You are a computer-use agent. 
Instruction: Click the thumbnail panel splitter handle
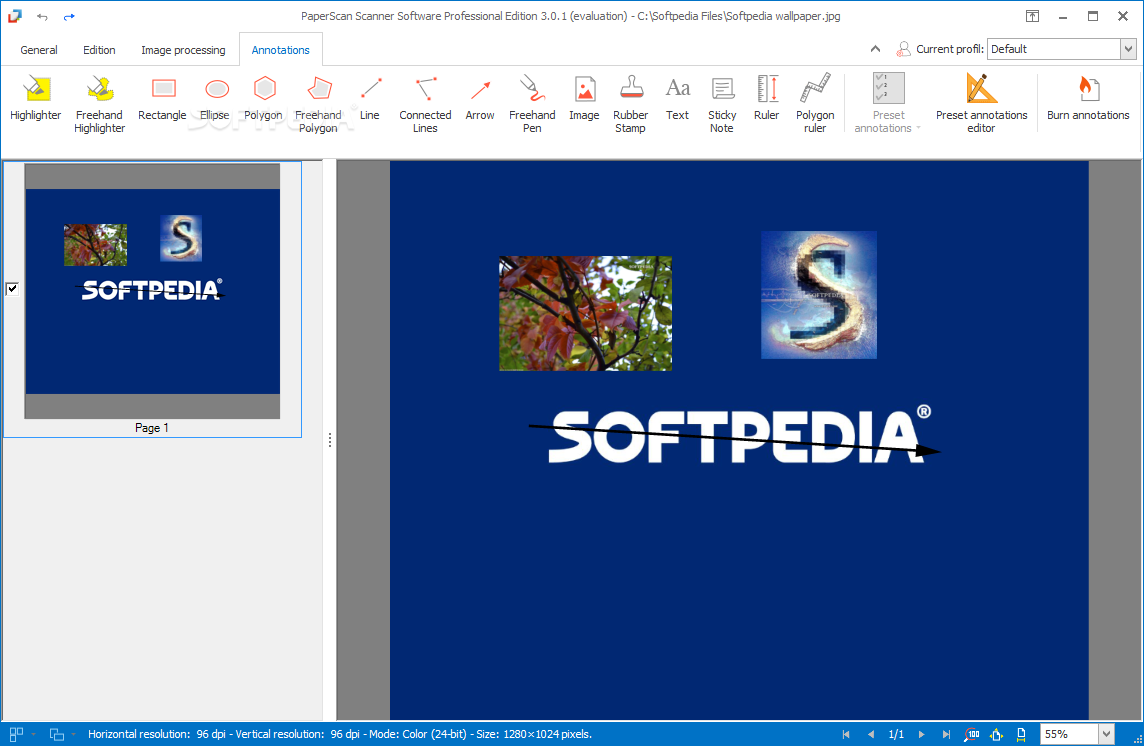(330, 440)
